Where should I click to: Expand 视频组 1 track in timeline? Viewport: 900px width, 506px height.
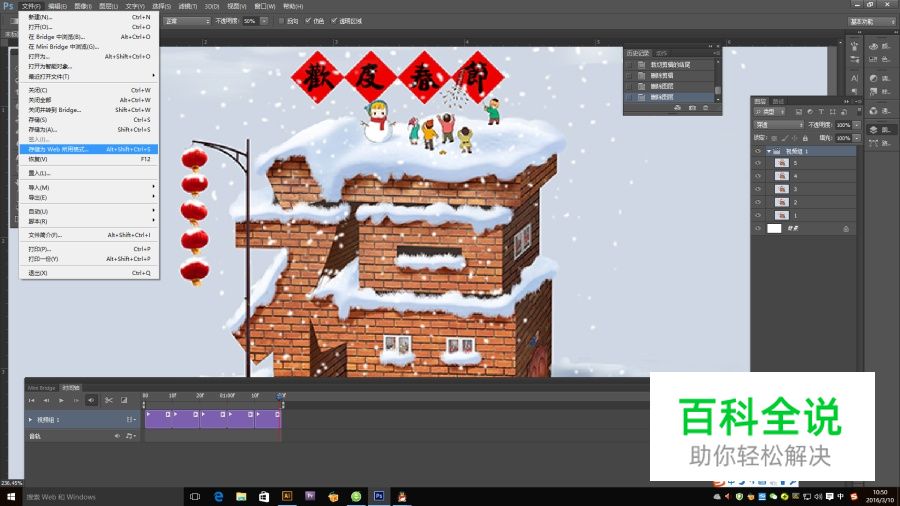coord(30,420)
